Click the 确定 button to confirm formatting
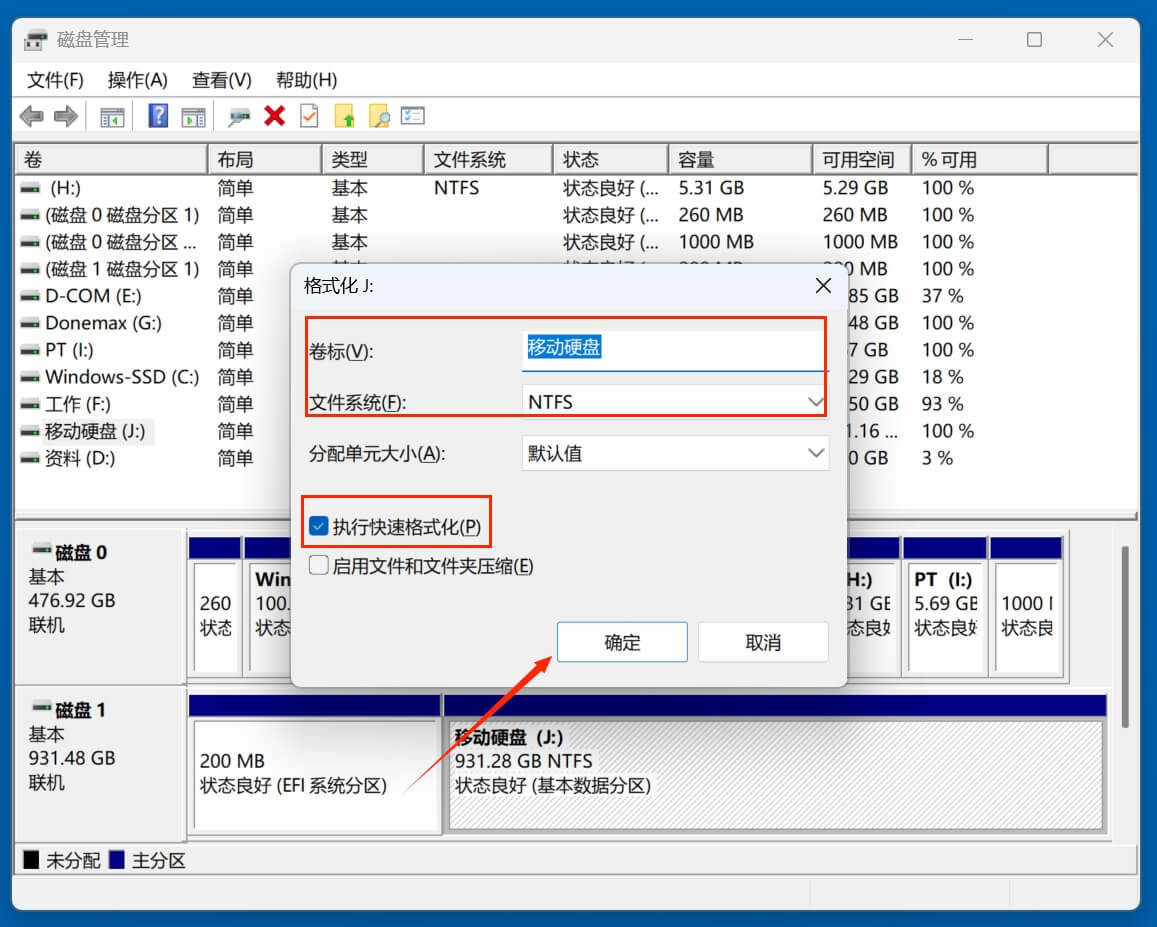 [x=622, y=641]
